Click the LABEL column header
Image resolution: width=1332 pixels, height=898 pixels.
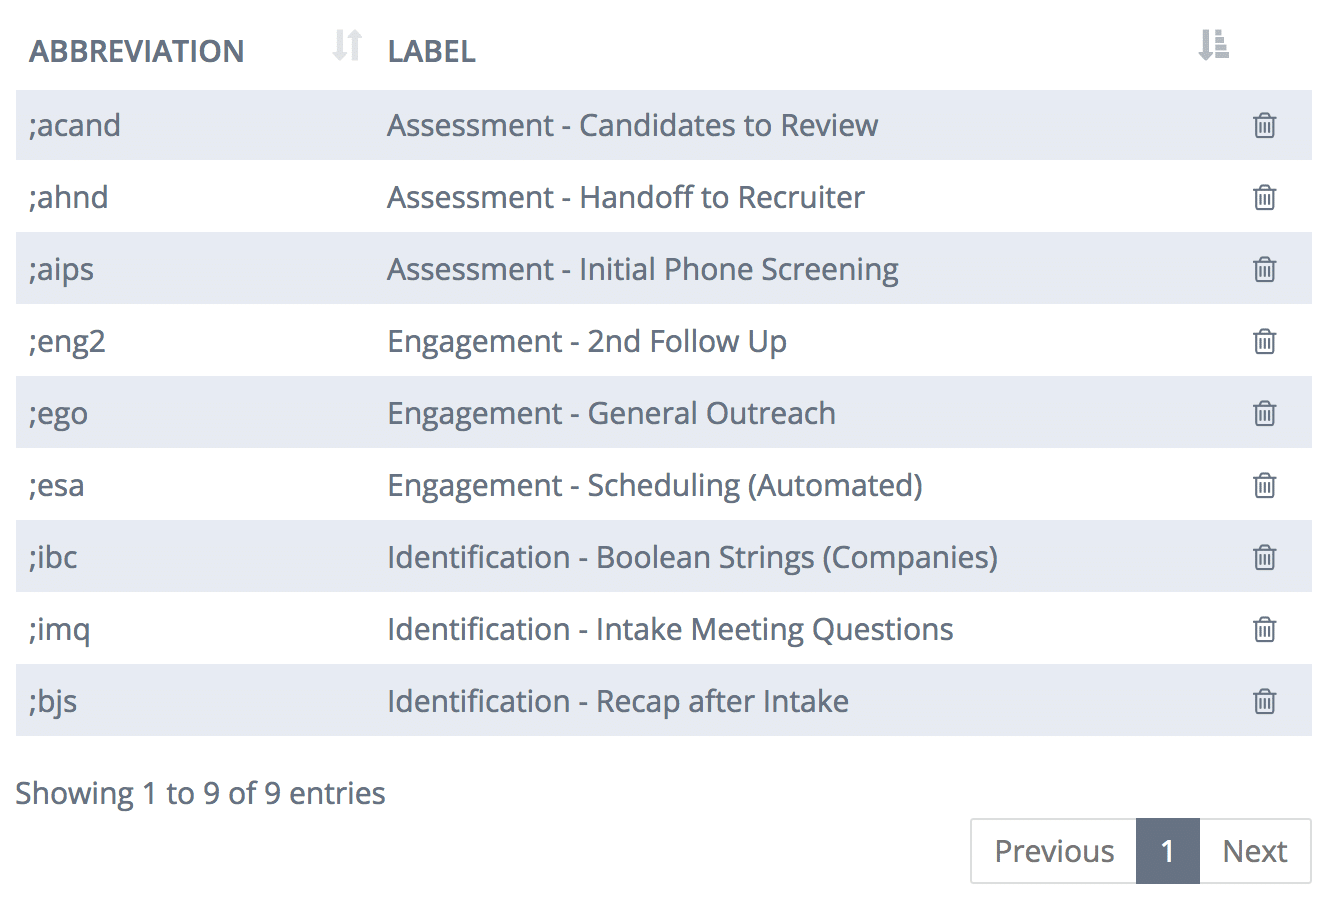coord(431,51)
